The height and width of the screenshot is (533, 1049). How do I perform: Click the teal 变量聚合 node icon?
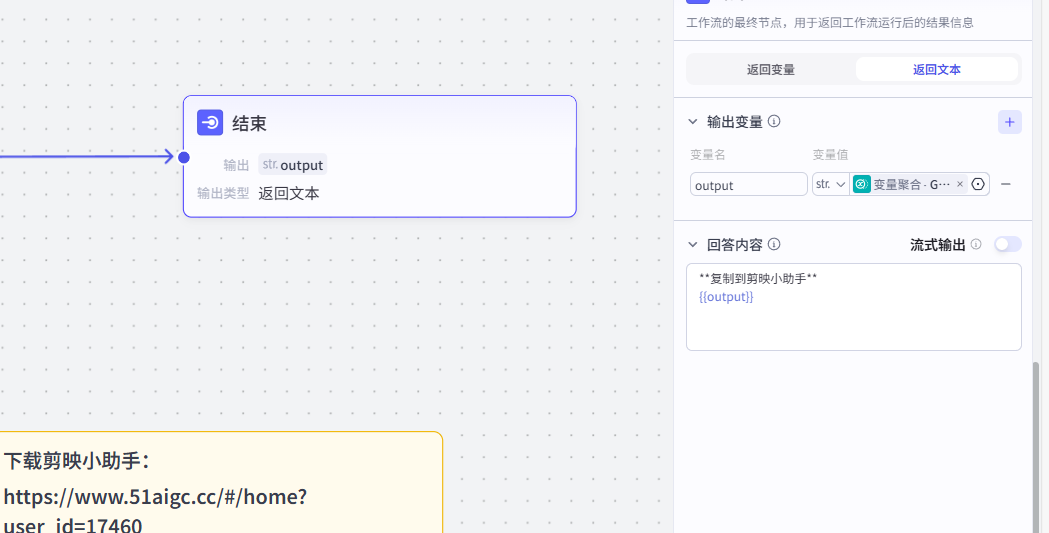coord(862,184)
